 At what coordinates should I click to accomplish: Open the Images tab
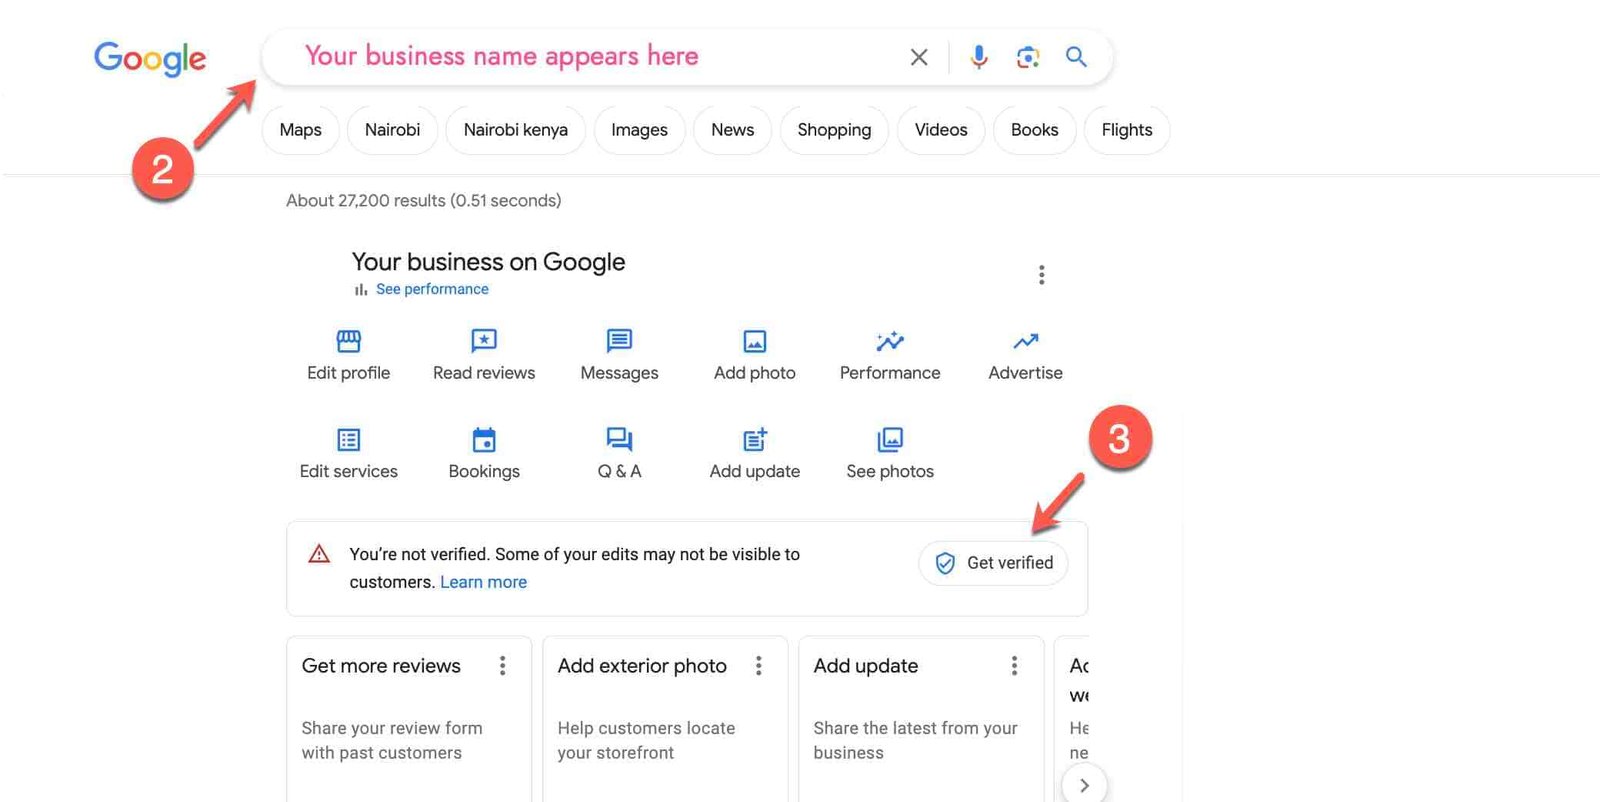(639, 130)
